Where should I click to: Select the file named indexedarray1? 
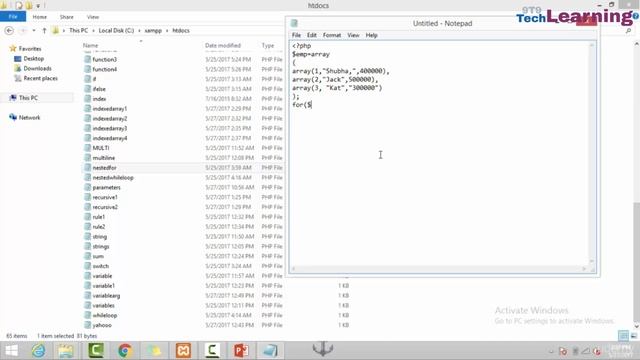click(x=109, y=109)
